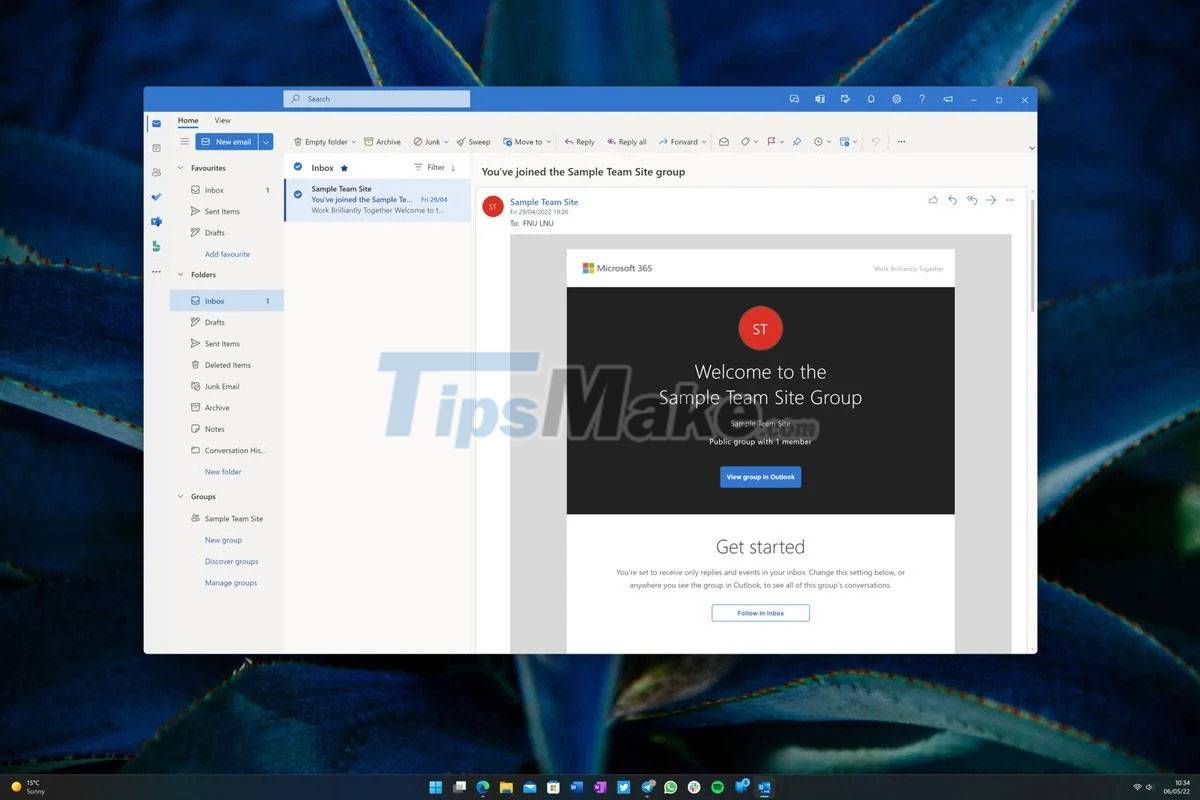Open Settings via the gear icon
1200x800 pixels.
click(896, 99)
